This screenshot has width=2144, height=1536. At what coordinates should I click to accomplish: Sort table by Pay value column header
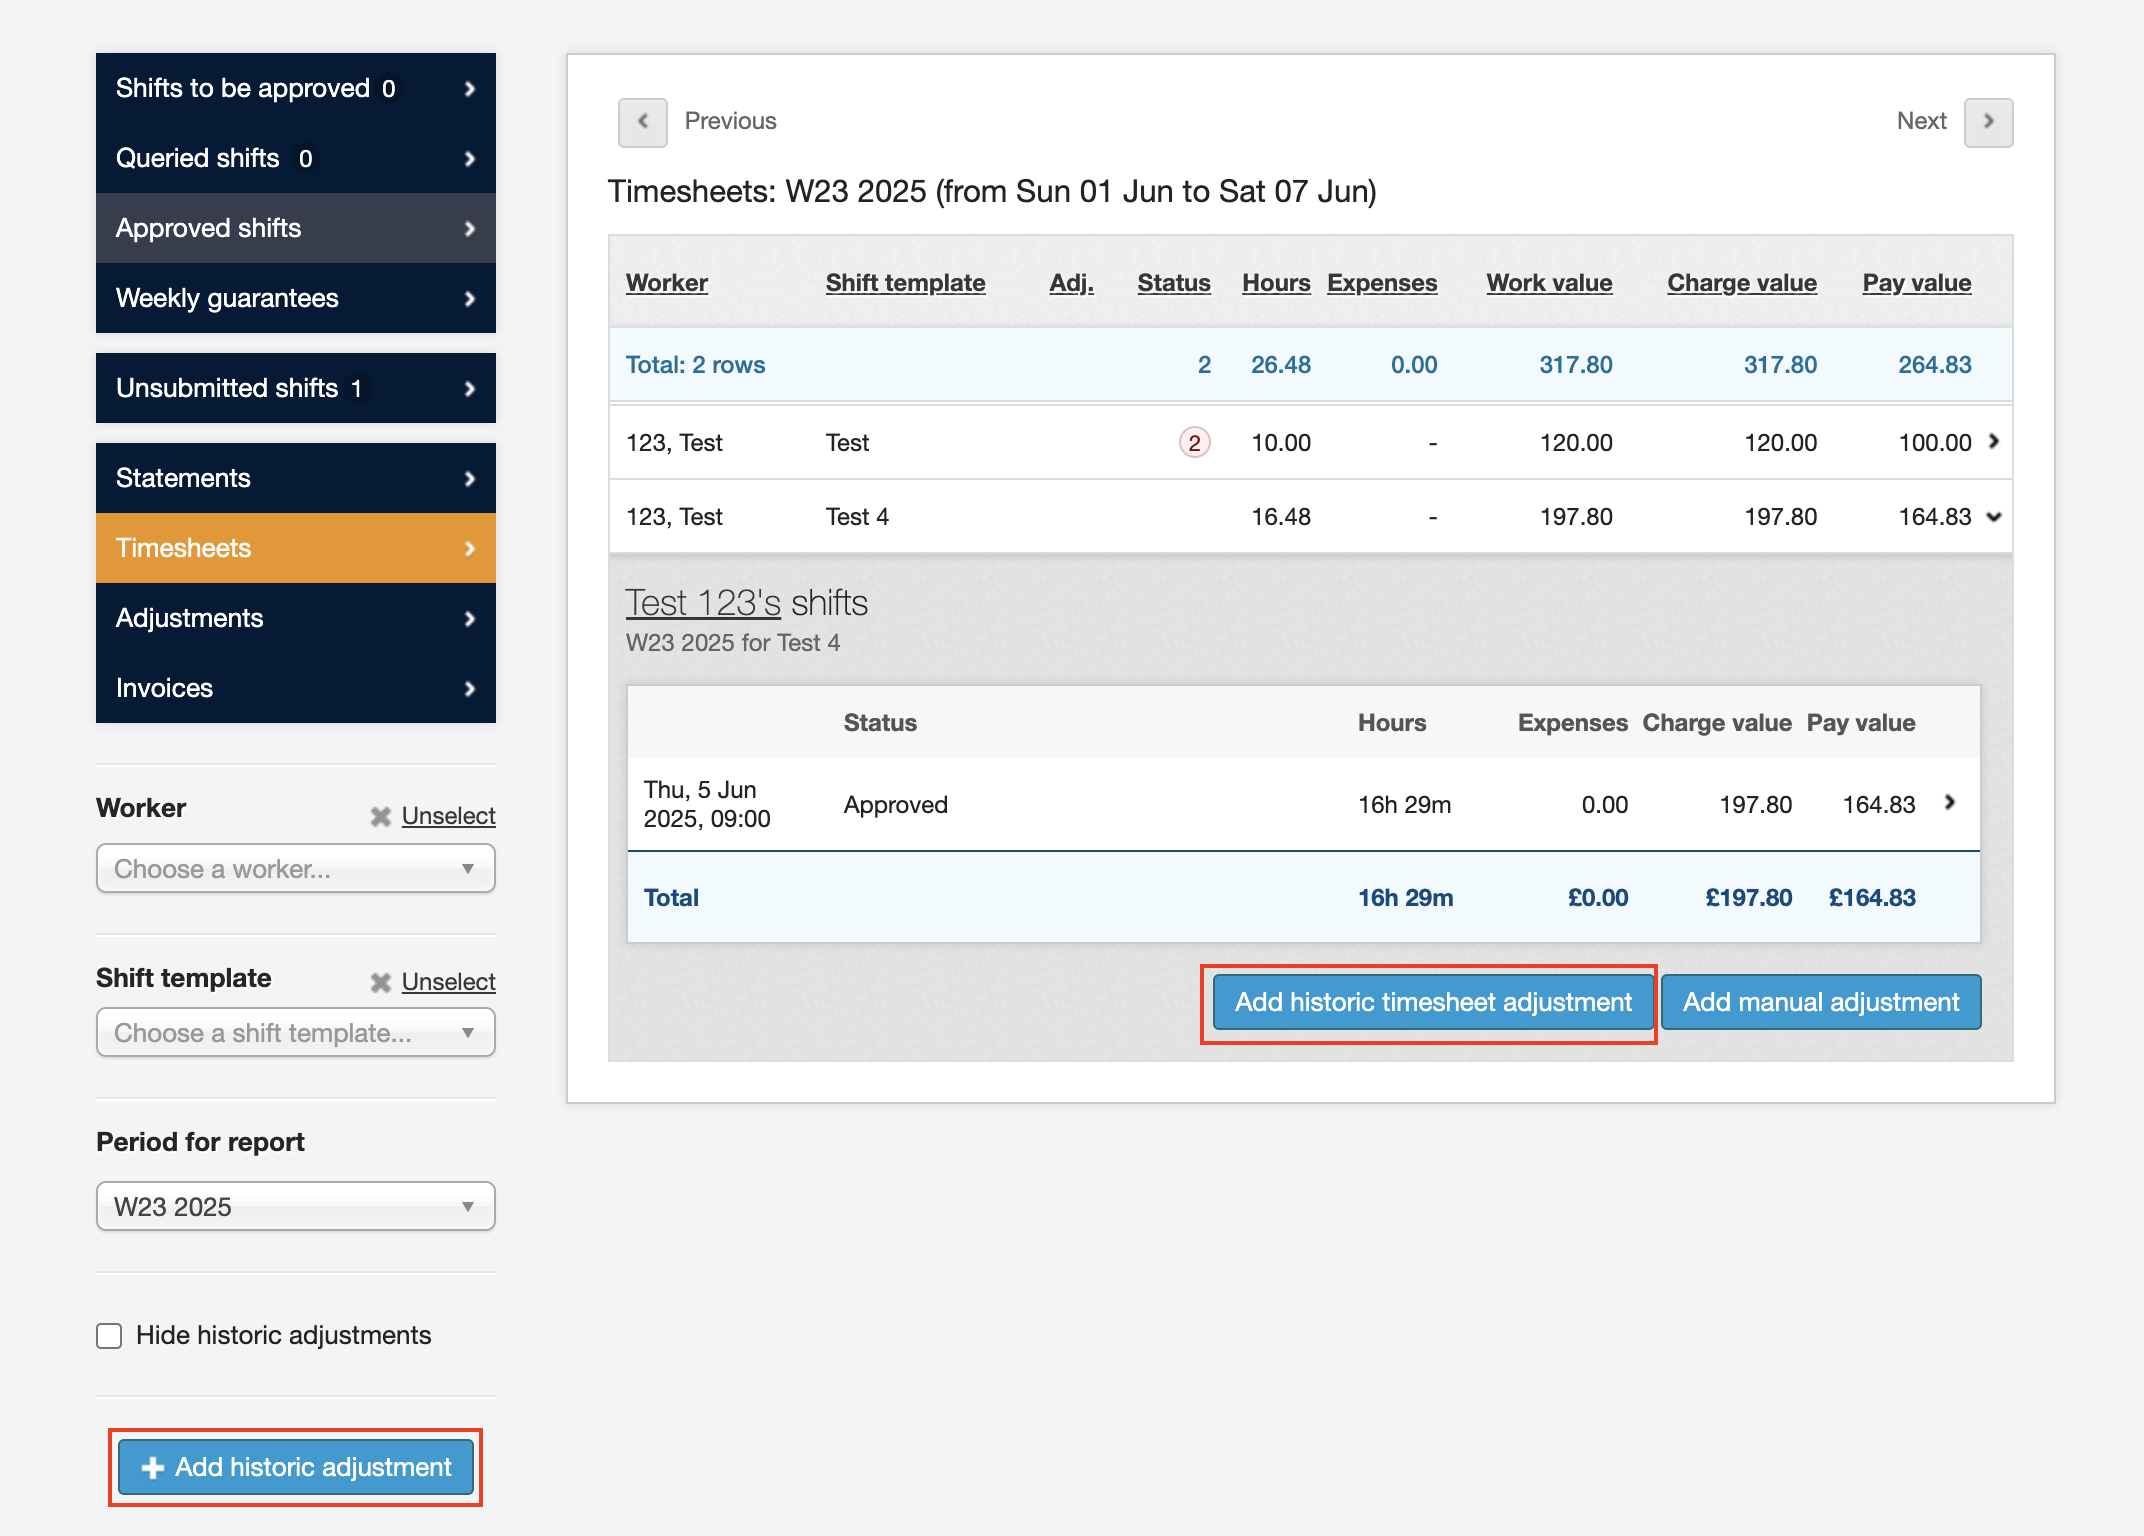click(1916, 283)
